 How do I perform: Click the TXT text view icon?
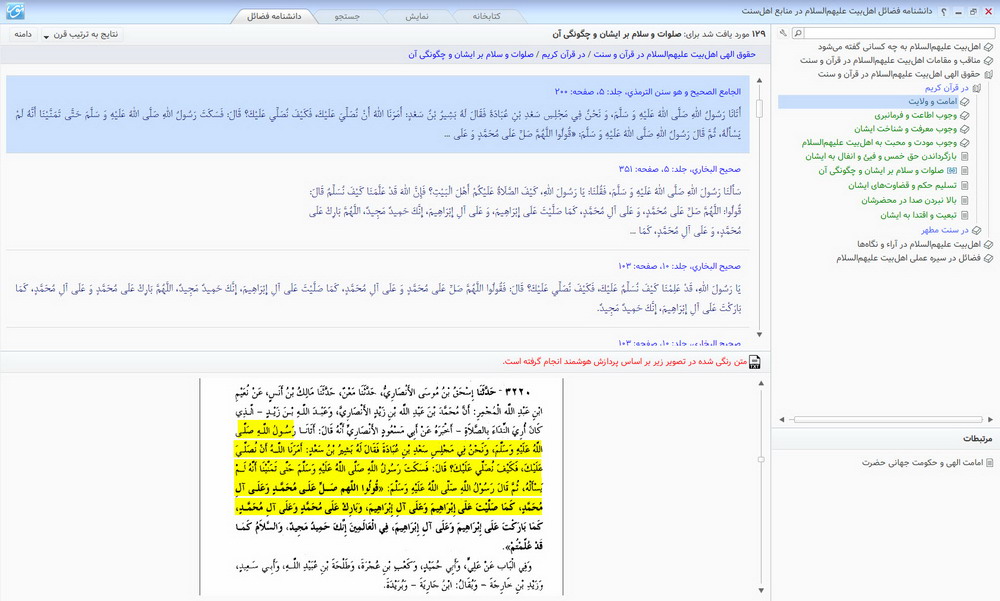click(x=754, y=362)
